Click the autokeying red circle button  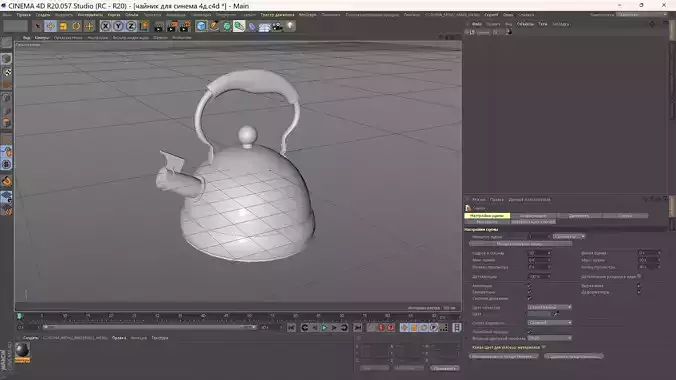point(391,328)
